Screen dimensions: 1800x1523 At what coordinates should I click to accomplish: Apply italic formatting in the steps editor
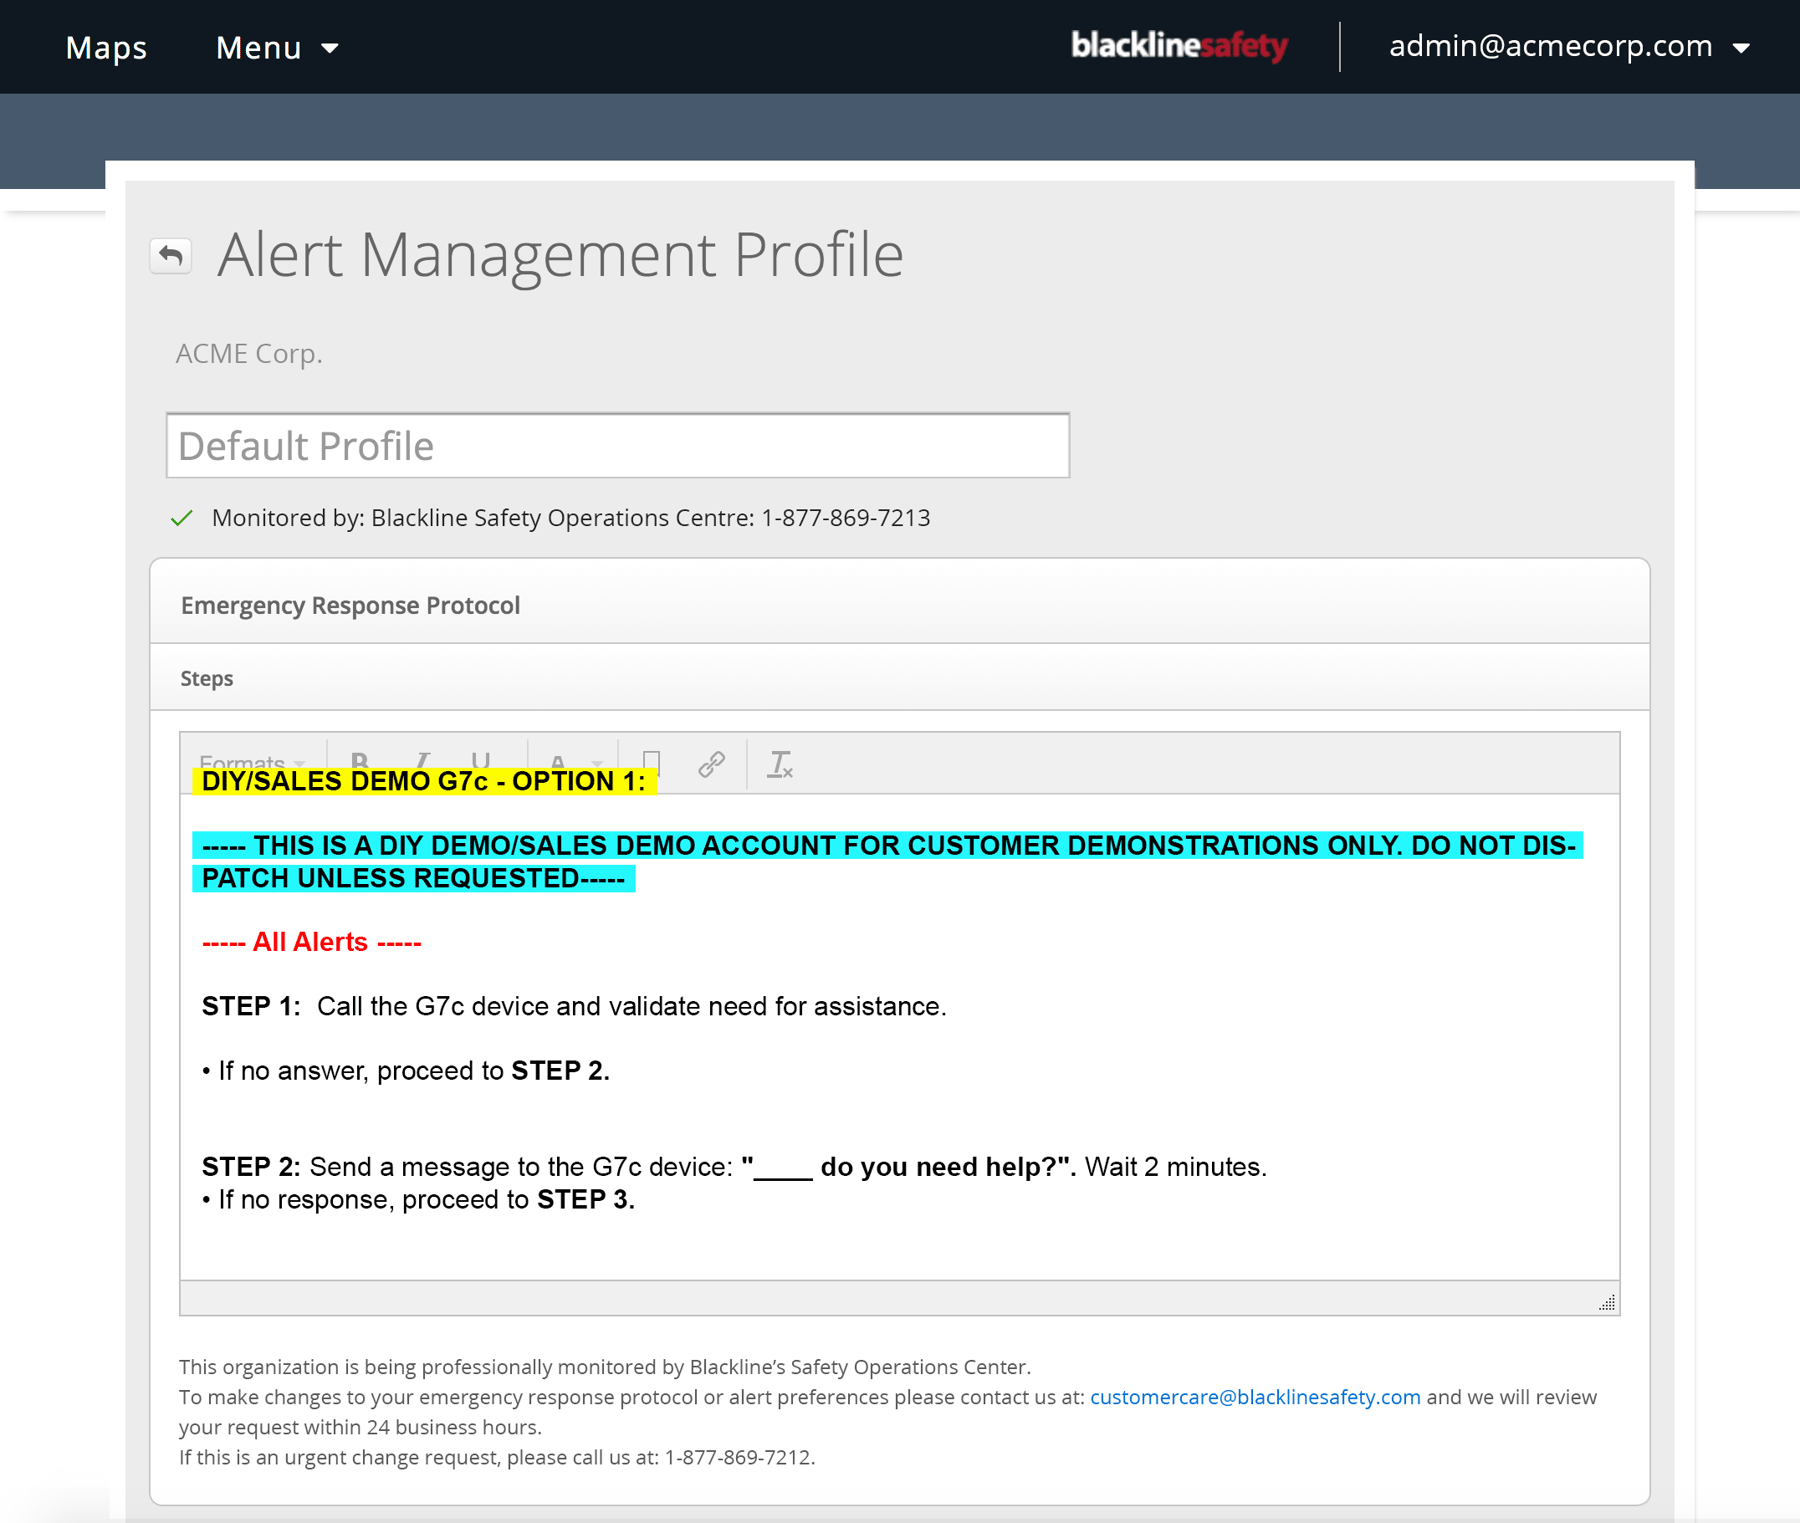(422, 763)
